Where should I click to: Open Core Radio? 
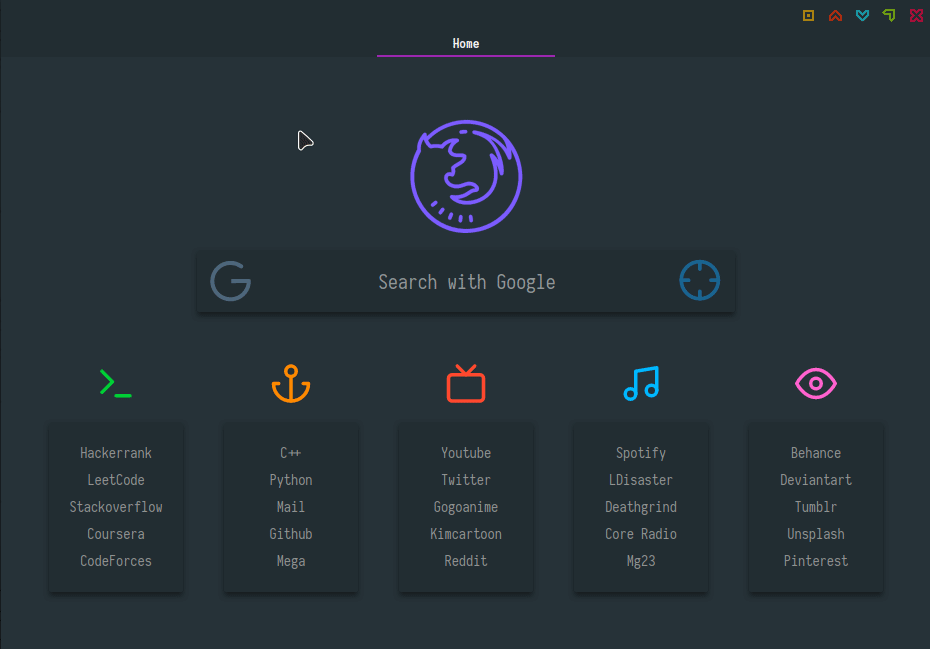point(640,533)
